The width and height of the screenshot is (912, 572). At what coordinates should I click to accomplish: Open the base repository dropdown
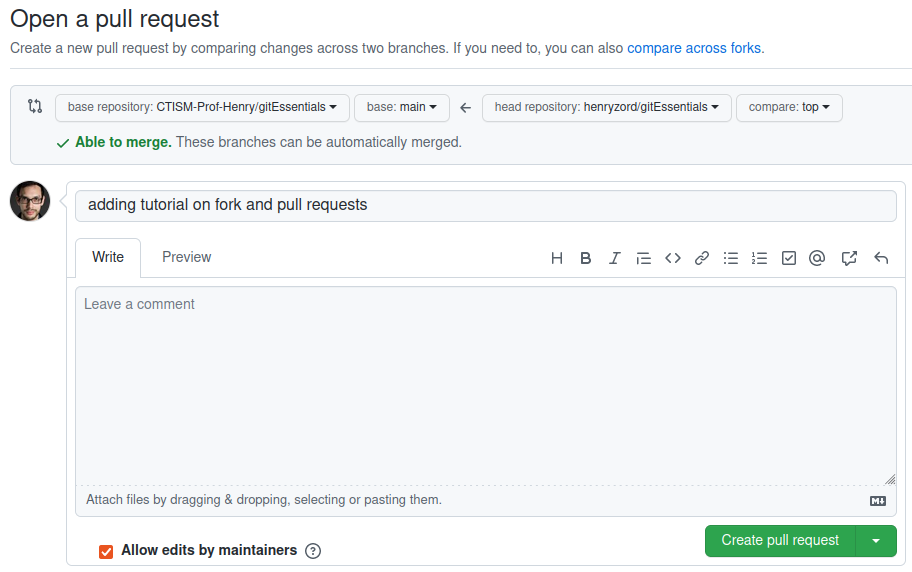coord(202,107)
